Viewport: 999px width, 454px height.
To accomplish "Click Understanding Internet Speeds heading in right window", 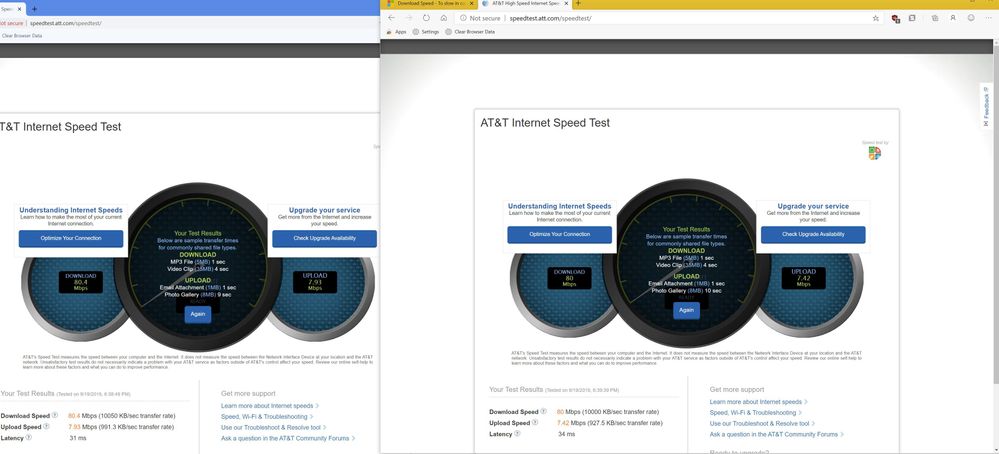I will [559, 206].
